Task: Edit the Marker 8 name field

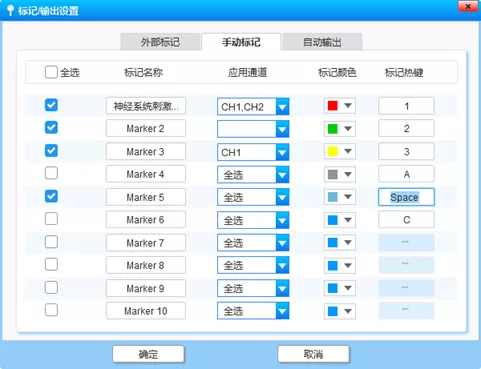Action: pos(146,266)
